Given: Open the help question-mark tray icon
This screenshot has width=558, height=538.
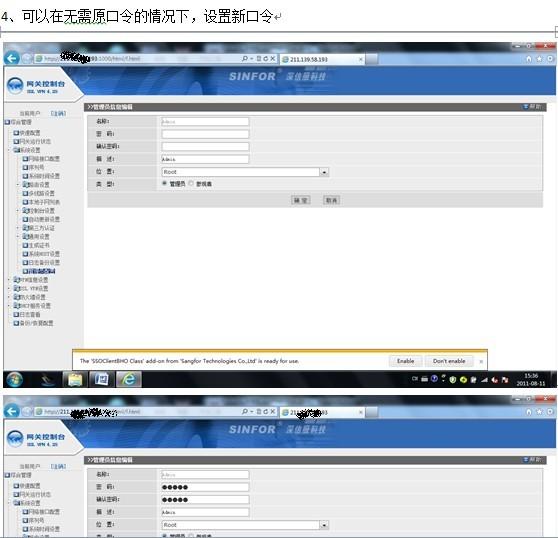Looking at the screenshot, I should coord(434,379).
